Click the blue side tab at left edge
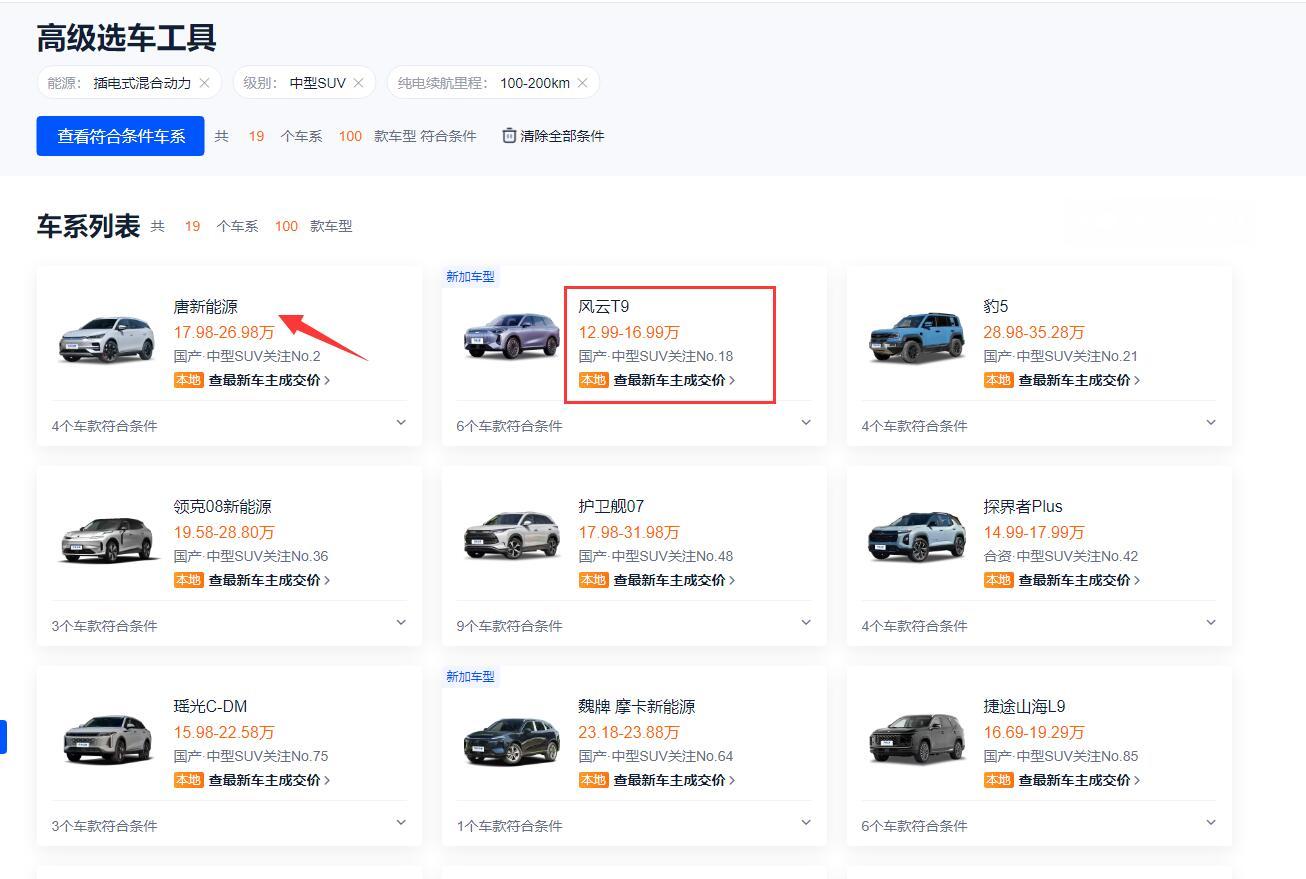 click(3, 737)
